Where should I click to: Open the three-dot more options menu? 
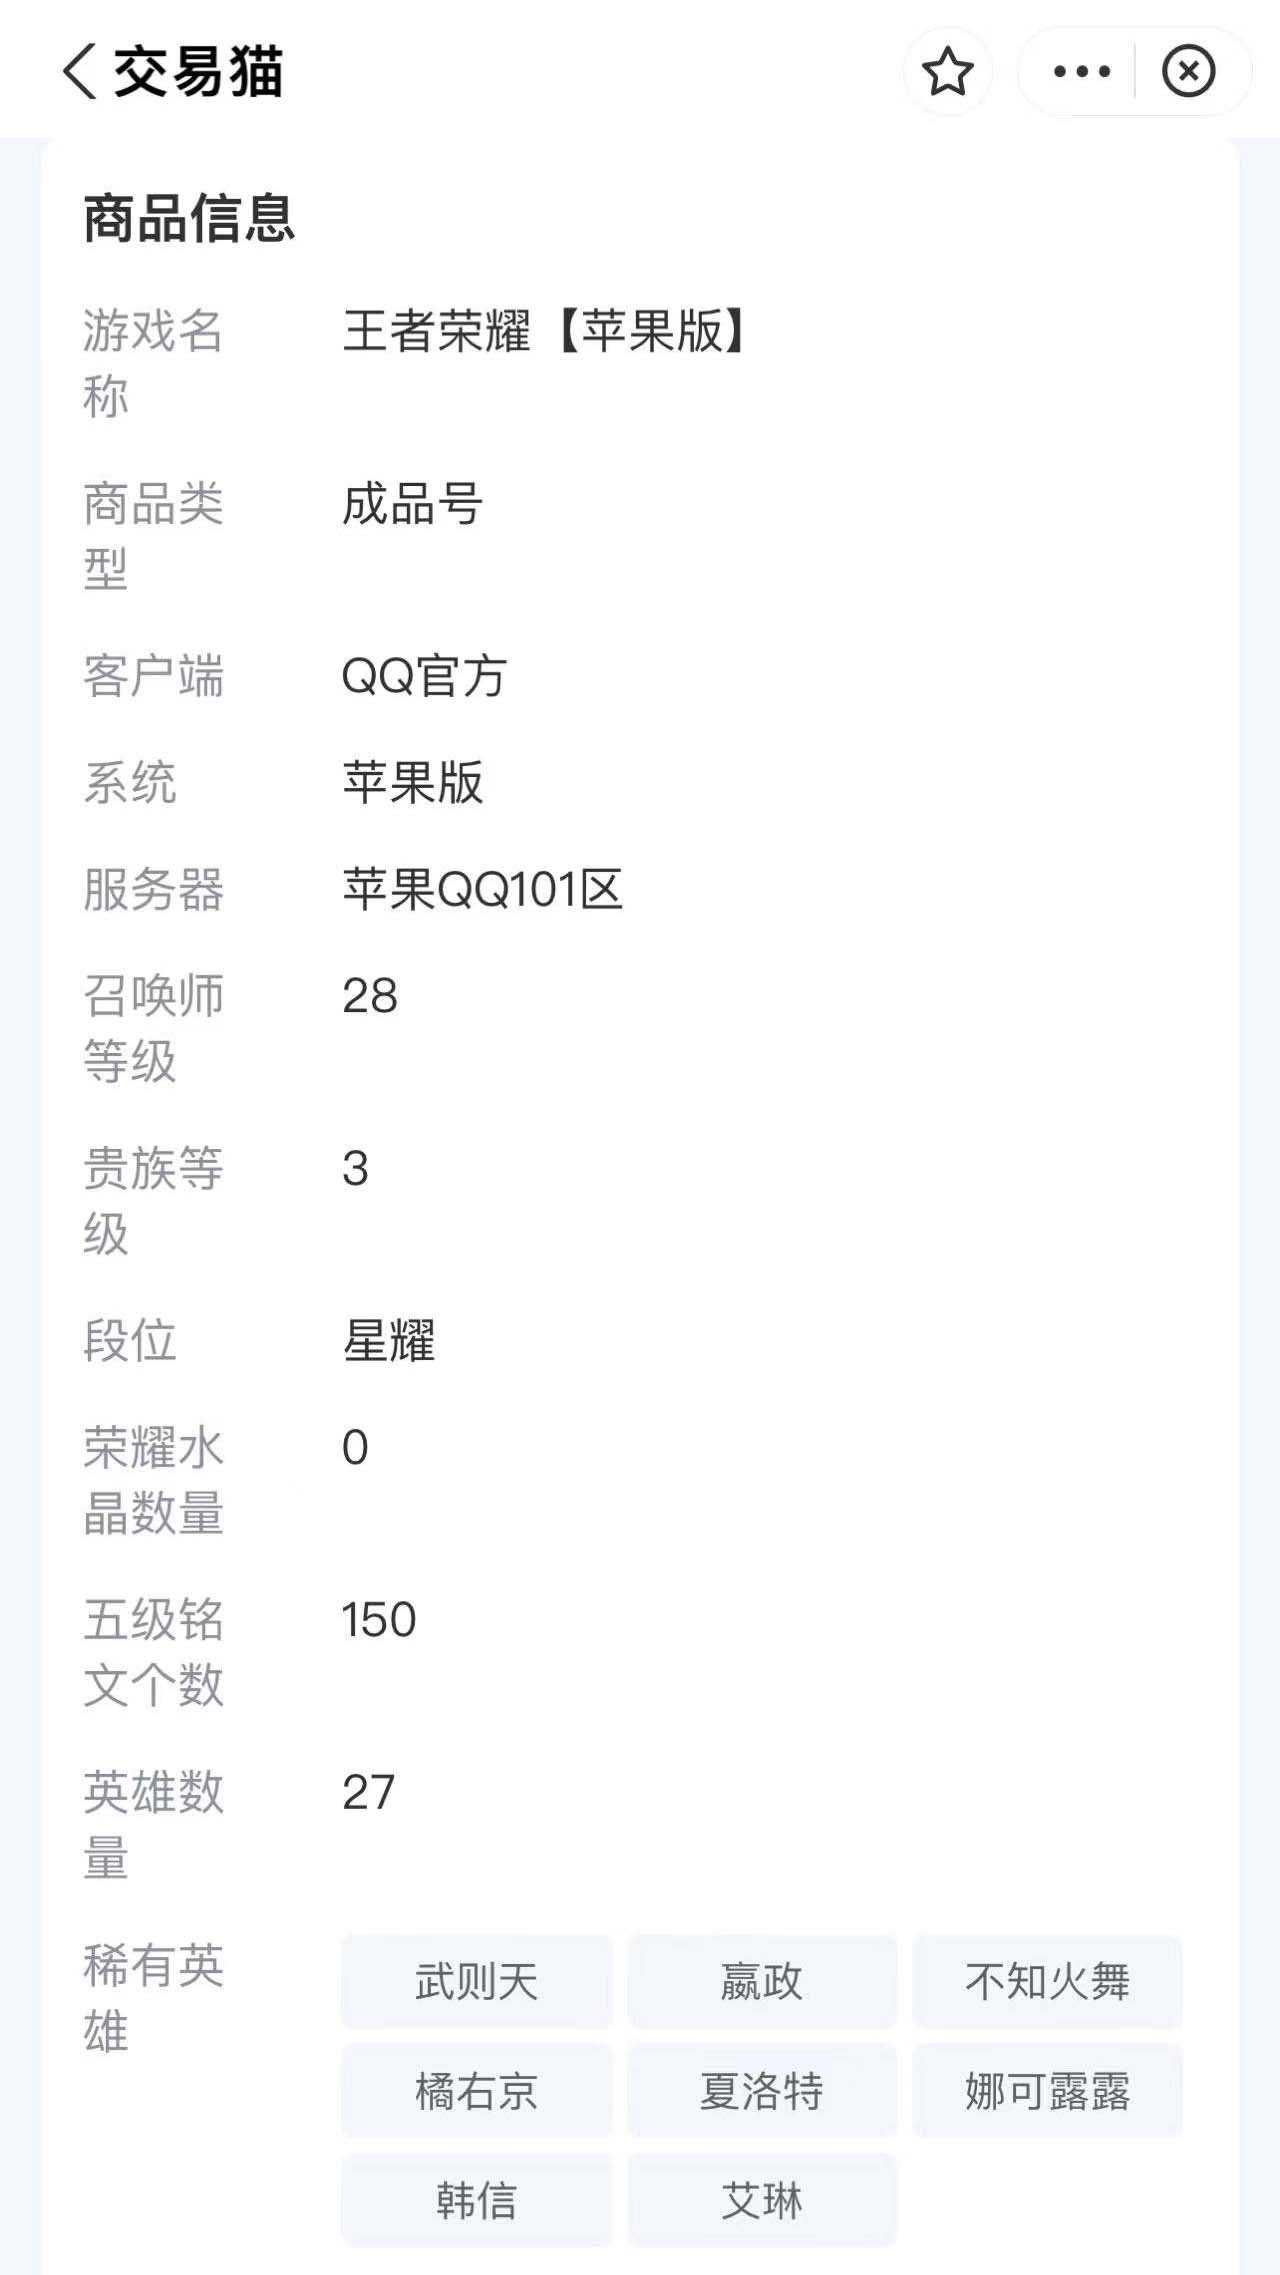(x=1081, y=71)
